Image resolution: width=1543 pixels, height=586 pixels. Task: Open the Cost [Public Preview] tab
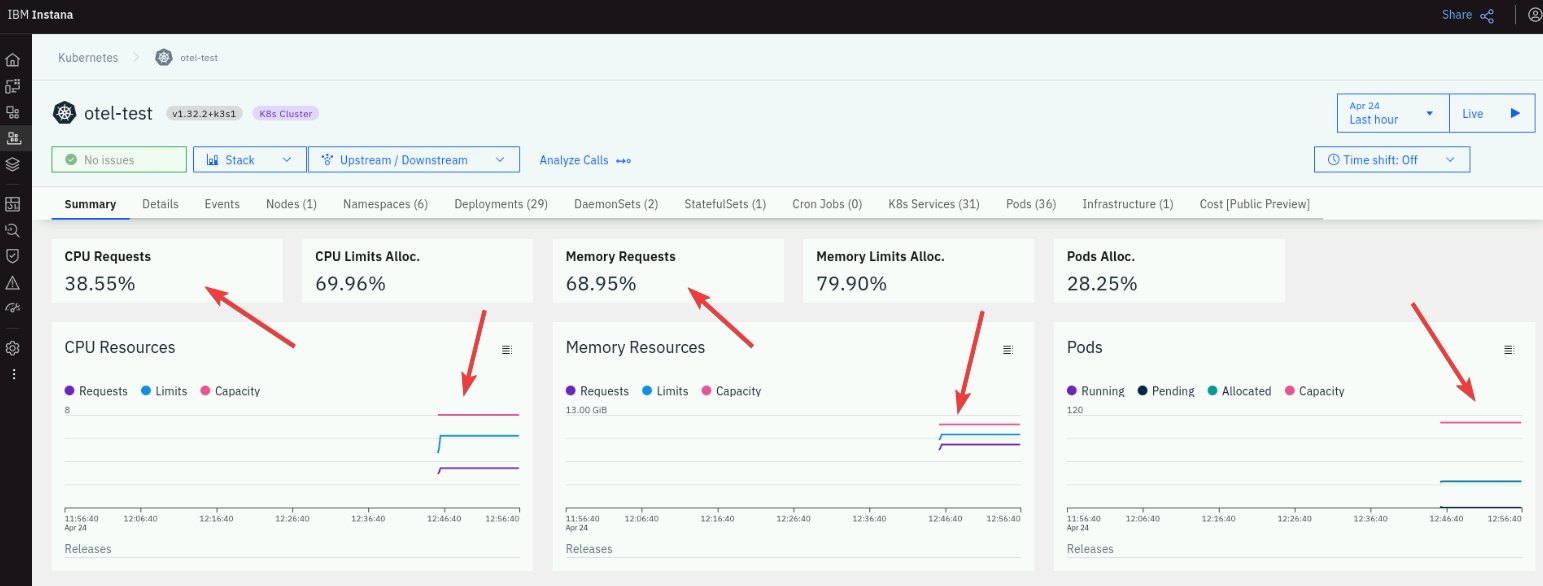1254,204
